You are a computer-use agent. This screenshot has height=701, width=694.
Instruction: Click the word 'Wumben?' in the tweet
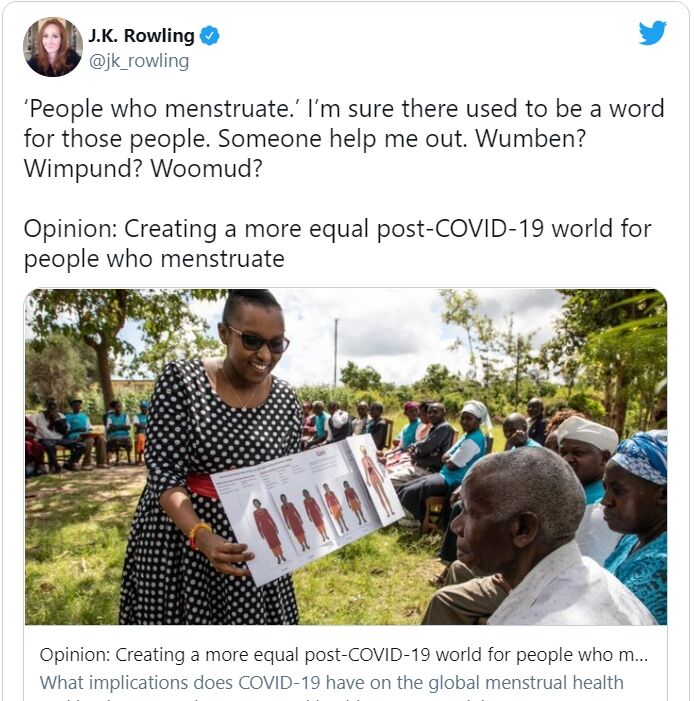[530, 139]
